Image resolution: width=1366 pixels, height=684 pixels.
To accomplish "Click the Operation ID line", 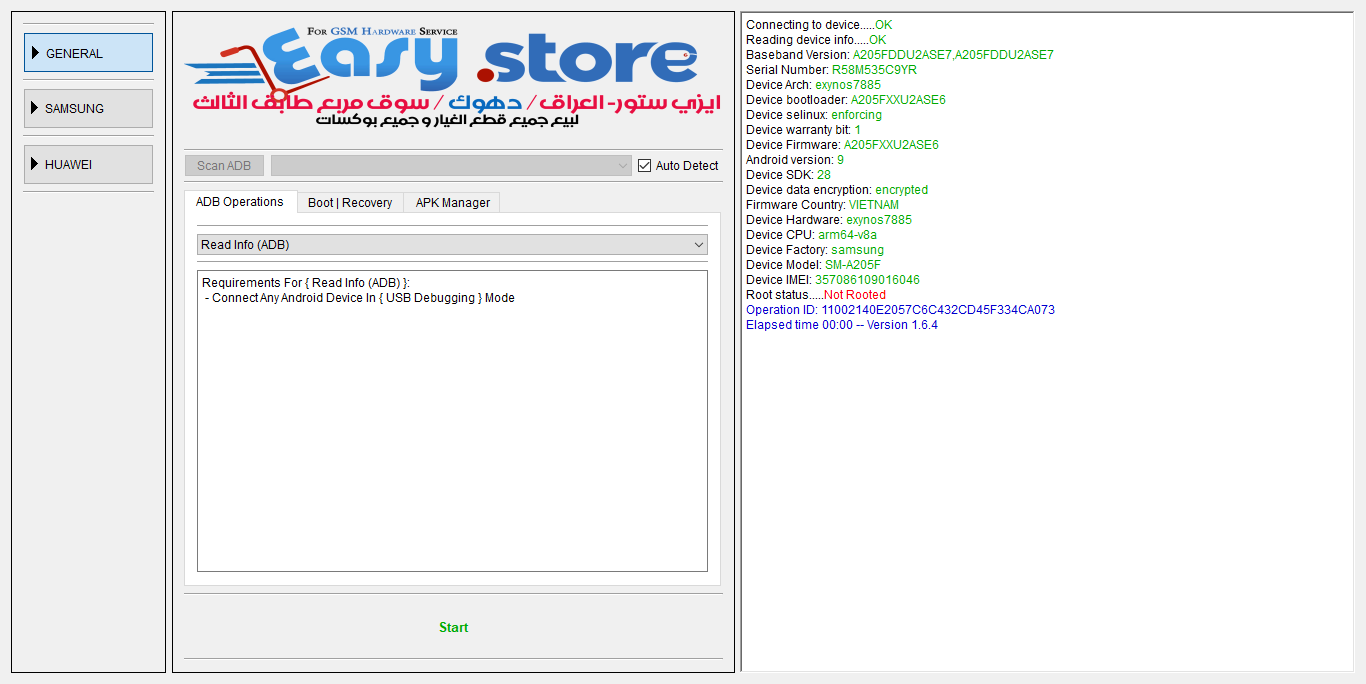I will pyautogui.click(x=900, y=310).
